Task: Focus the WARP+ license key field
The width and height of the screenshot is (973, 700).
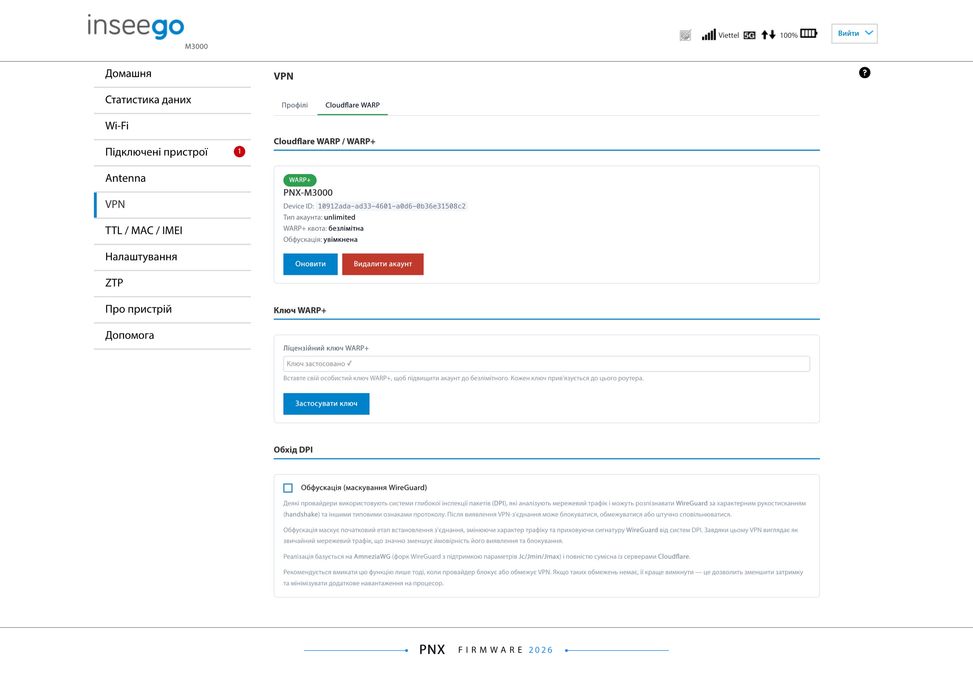Action: (x=546, y=364)
